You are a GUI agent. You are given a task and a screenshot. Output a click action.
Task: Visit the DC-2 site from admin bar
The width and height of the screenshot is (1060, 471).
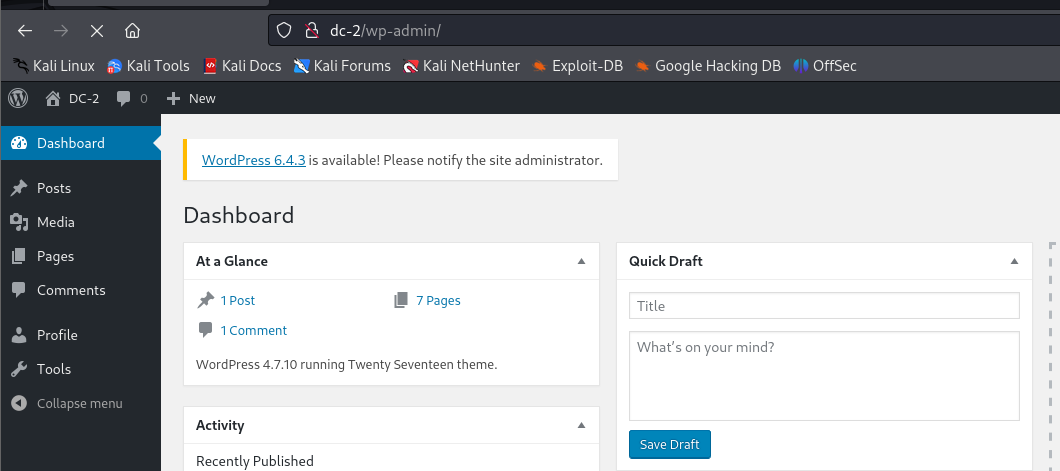72,99
